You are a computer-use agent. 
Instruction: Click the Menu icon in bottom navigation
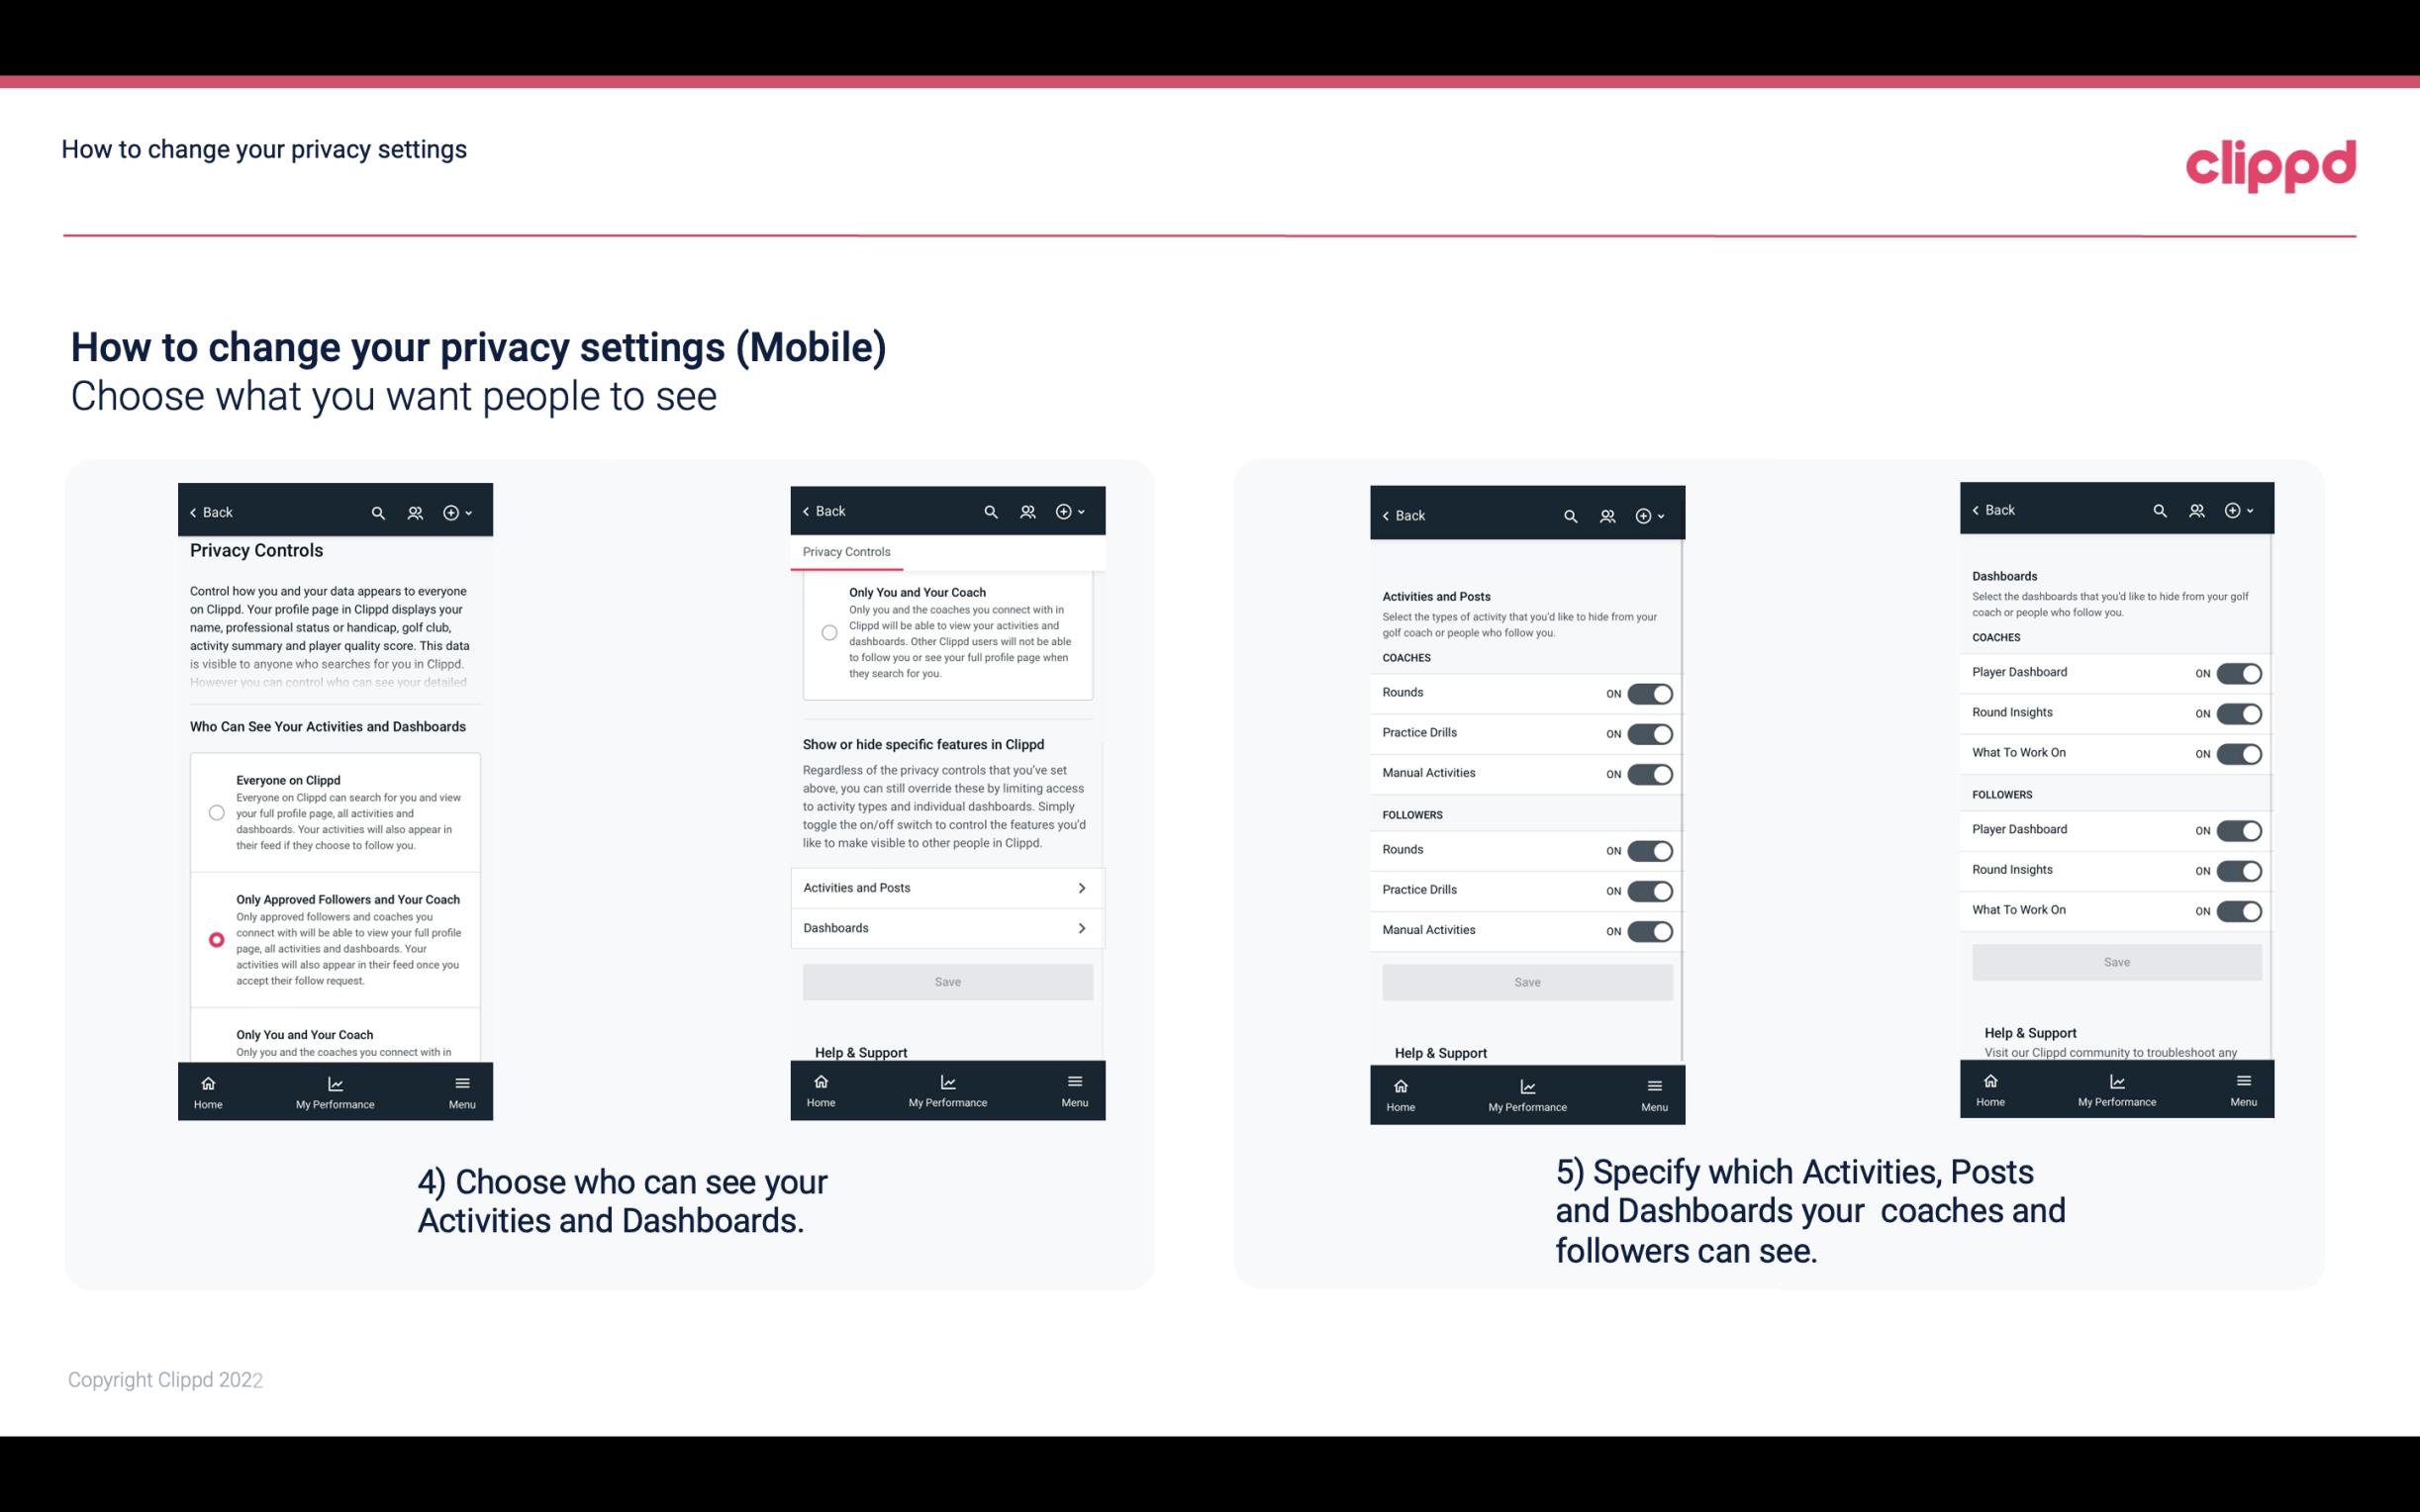pos(461,1084)
